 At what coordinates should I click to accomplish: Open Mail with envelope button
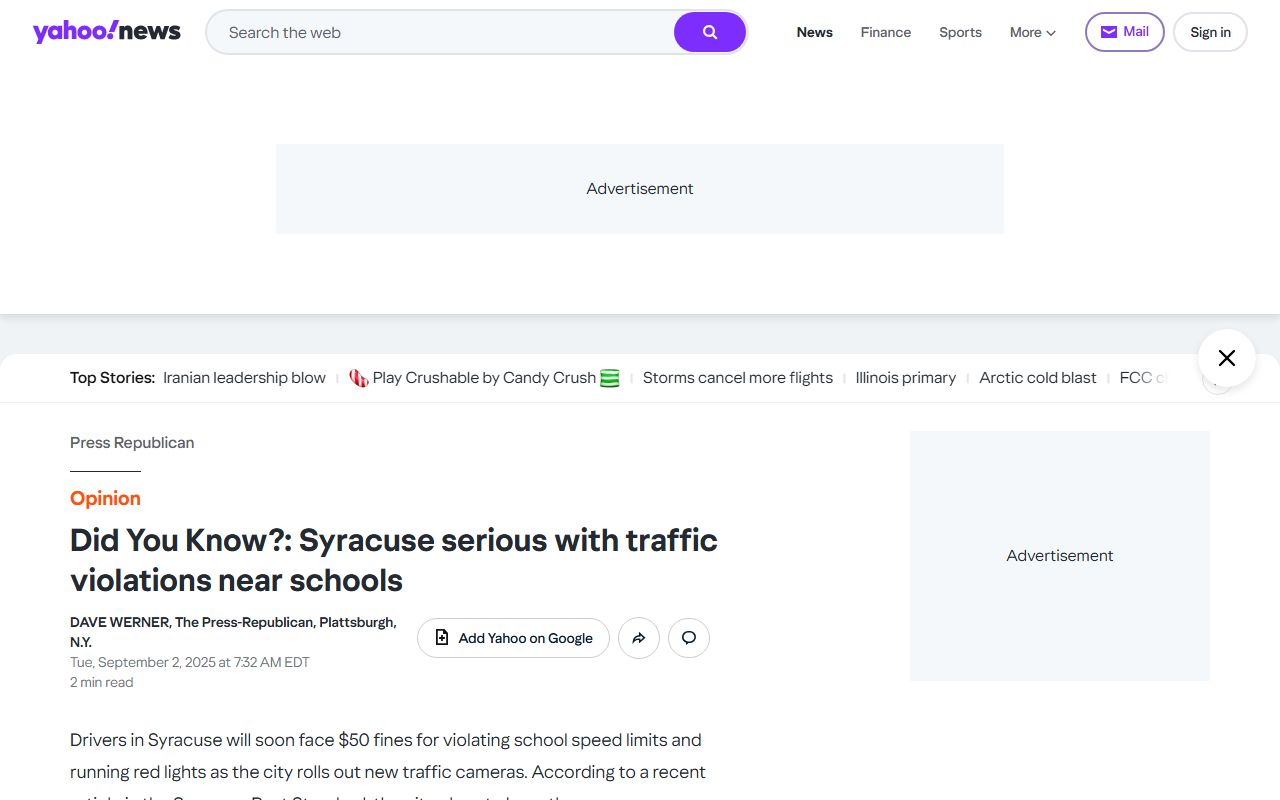click(x=1125, y=32)
